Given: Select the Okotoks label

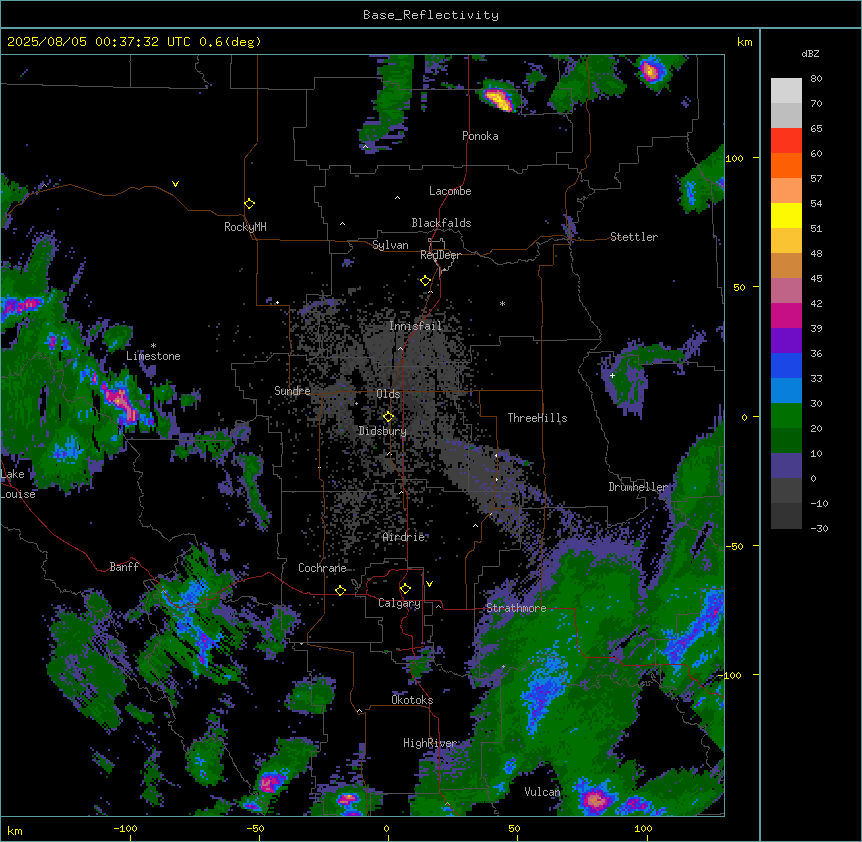Looking at the screenshot, I should 412,700.
